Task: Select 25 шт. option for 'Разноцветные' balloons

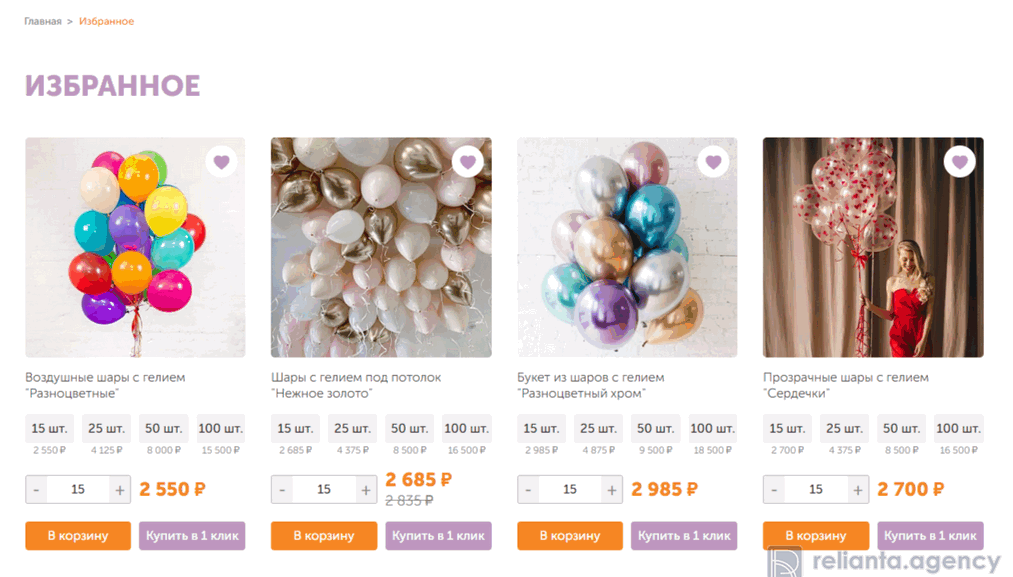Action: click(106, 428)
